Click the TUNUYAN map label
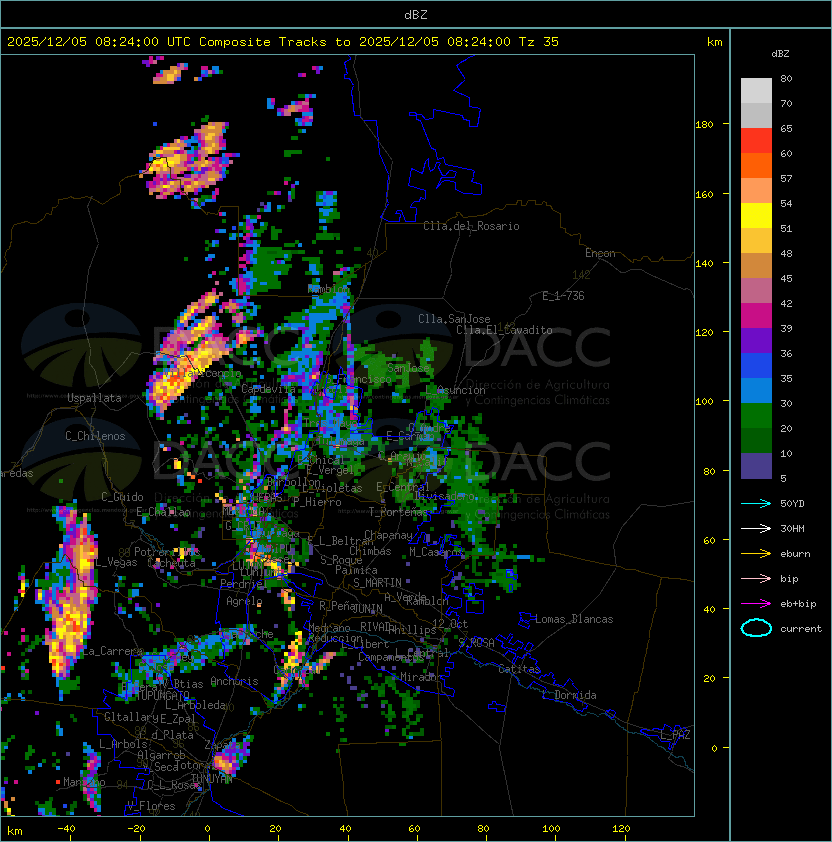Screen dimensions: 832x842 (x=212, y=778)
